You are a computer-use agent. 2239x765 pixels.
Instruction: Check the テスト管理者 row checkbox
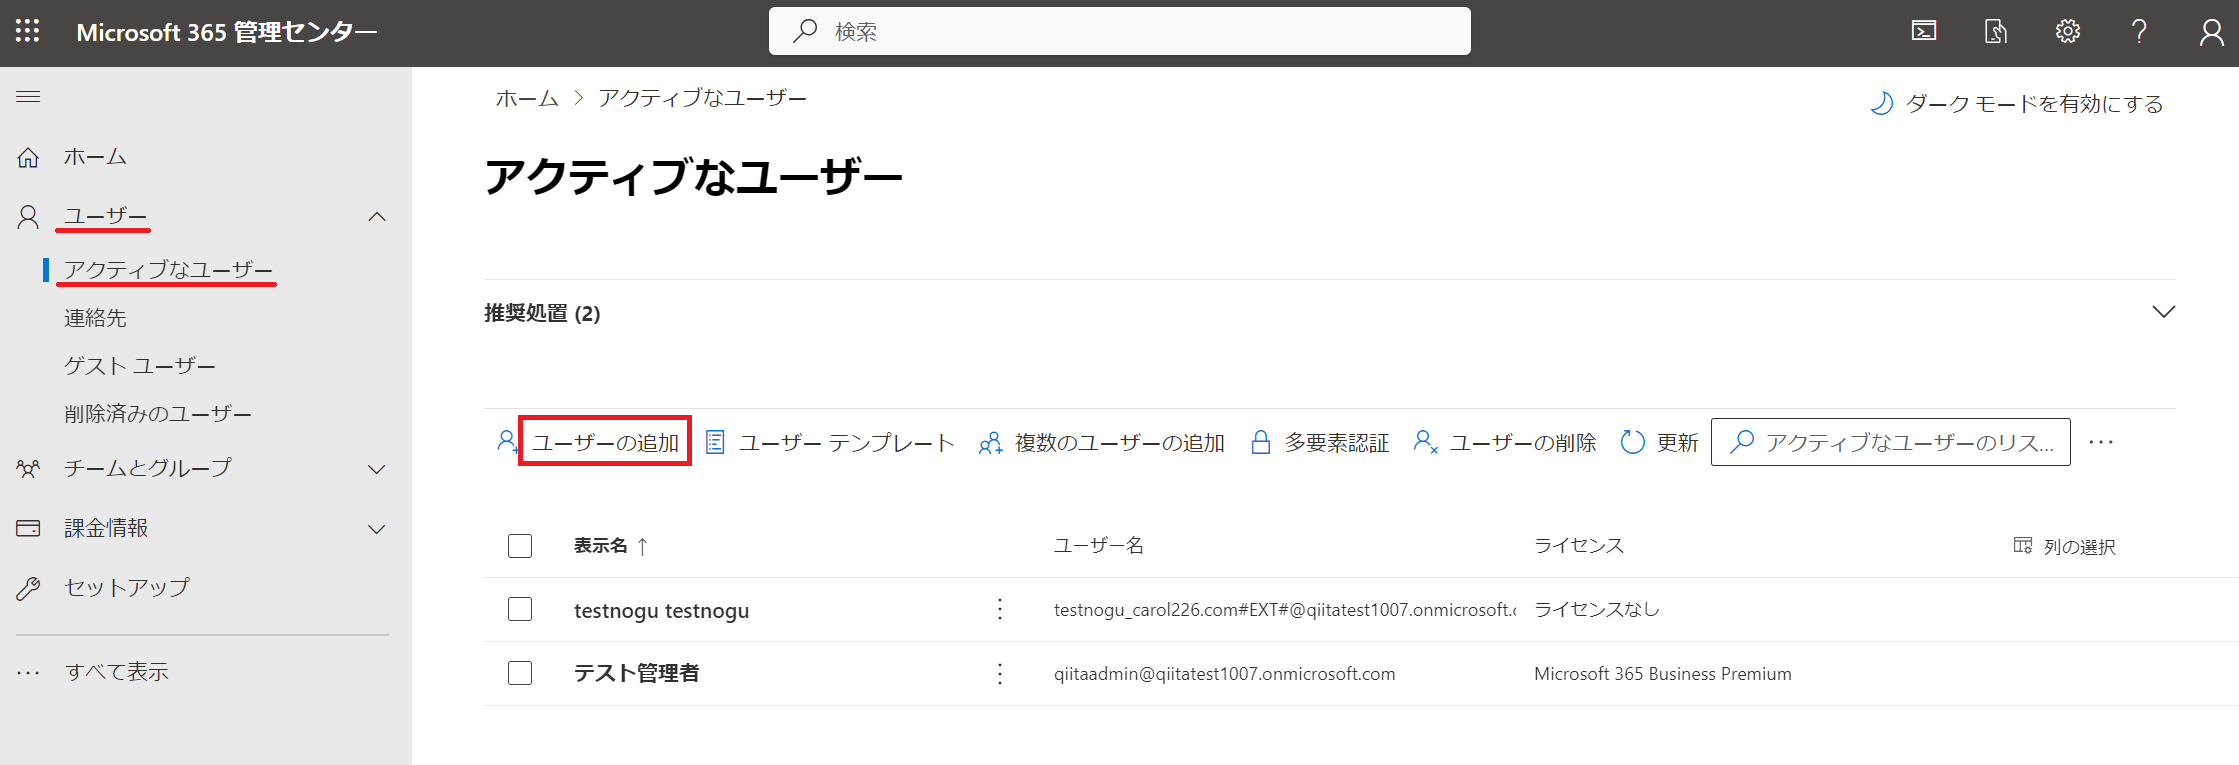point(520,673)
